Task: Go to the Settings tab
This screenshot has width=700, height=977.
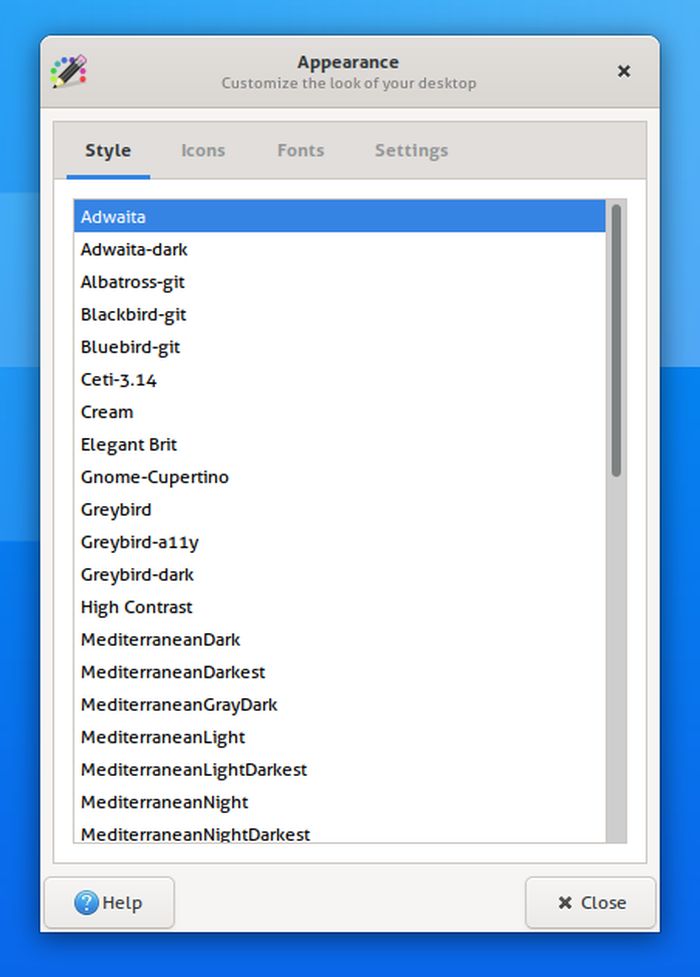Action: pos(411,151)
